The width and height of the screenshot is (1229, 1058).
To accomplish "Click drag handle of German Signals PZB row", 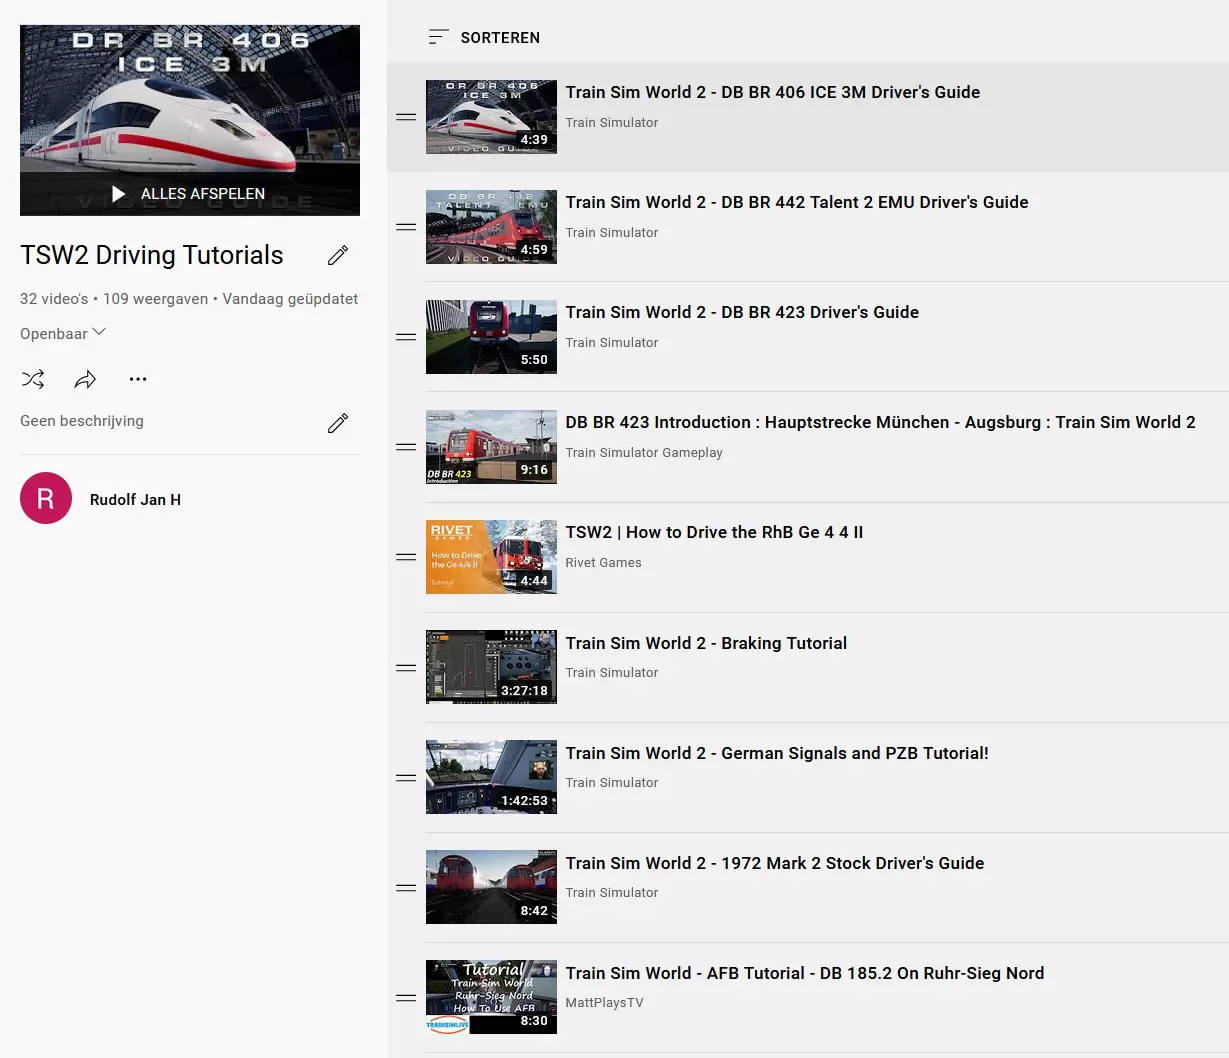I will pos(406,778).
